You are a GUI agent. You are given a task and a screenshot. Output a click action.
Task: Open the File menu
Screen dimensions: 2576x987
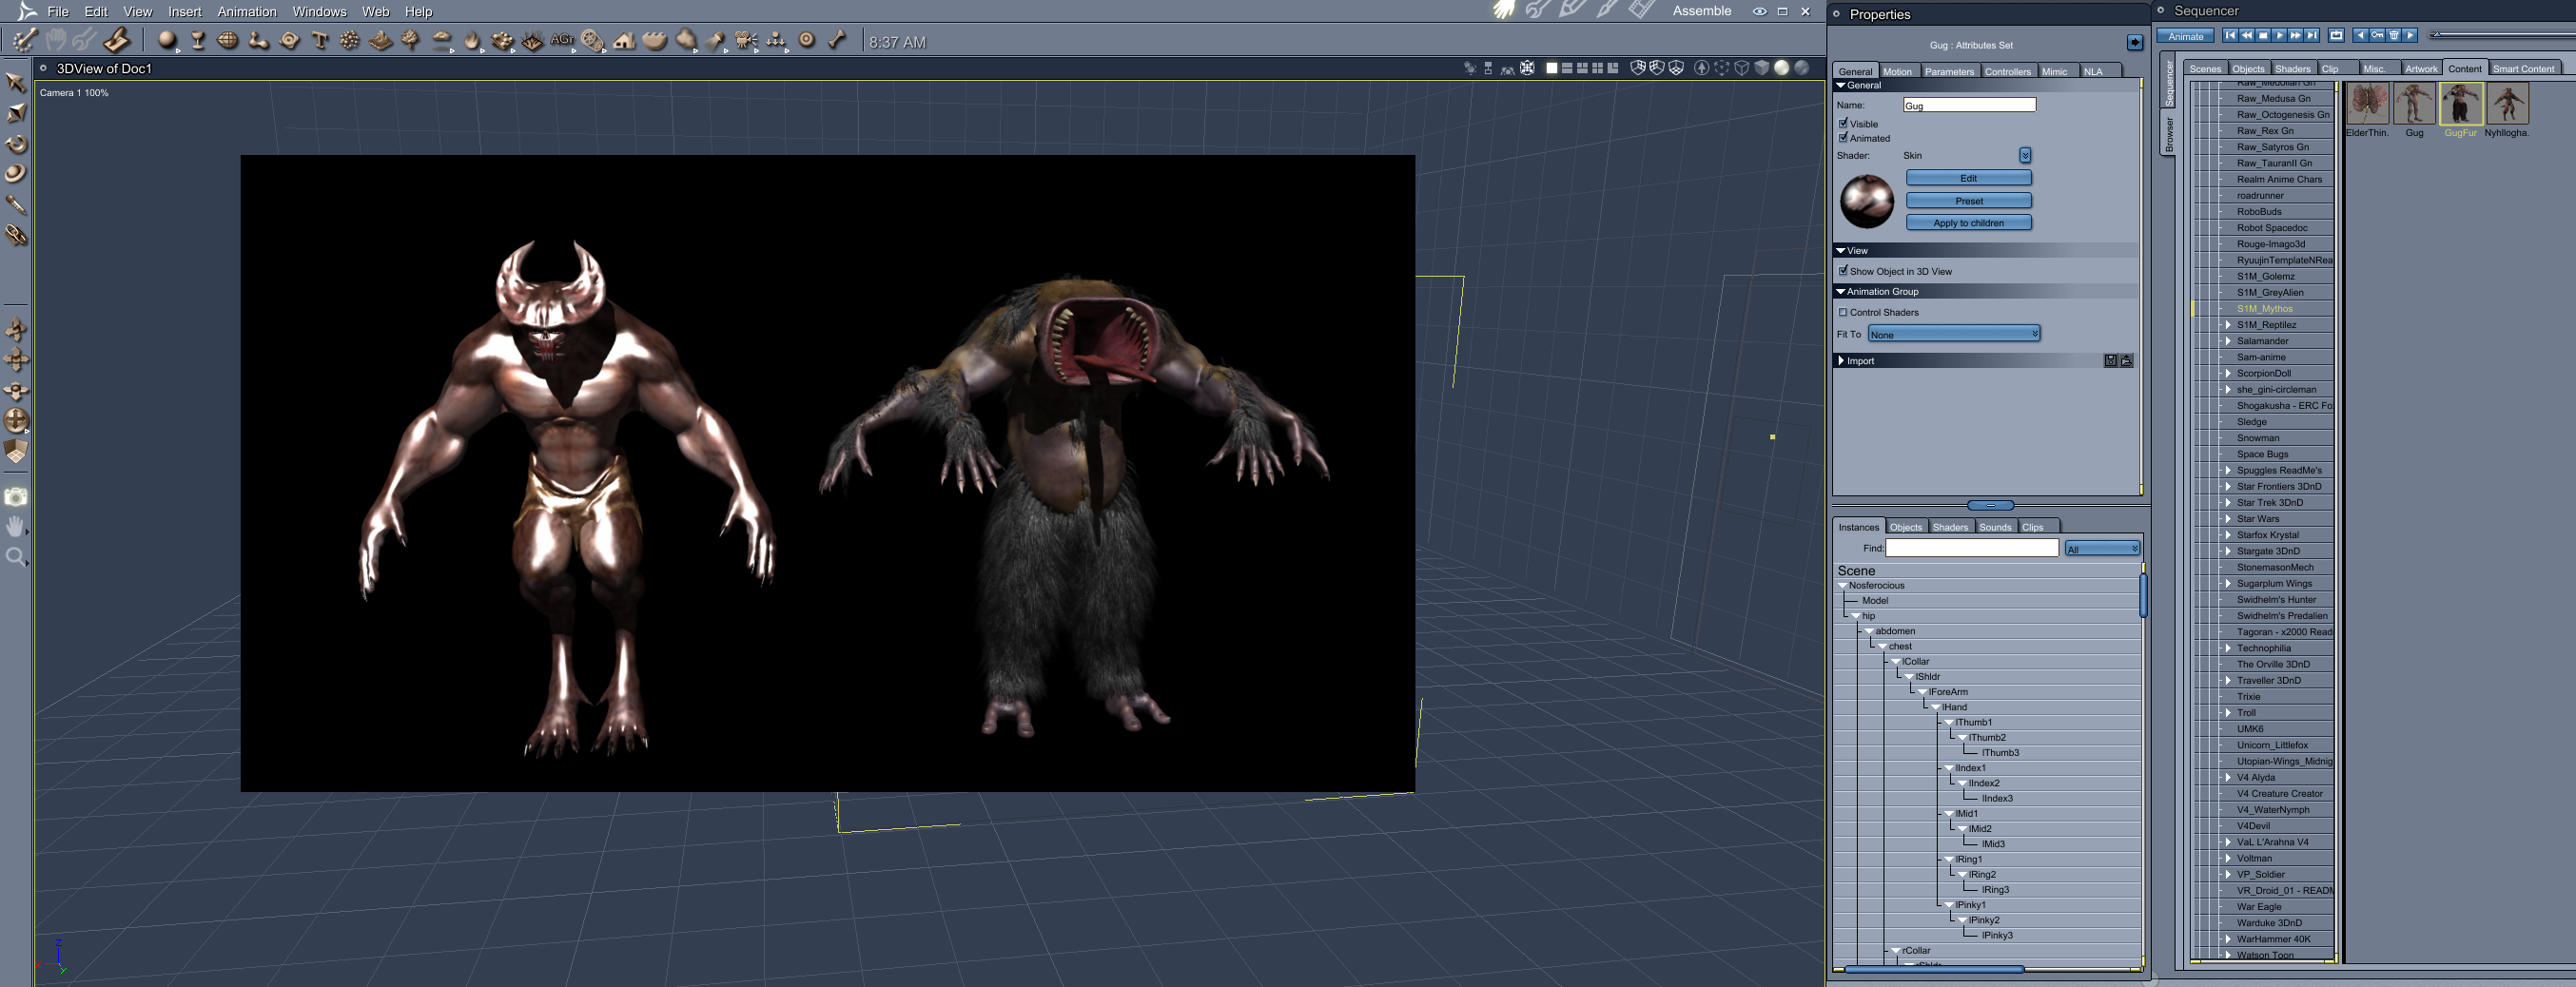tap(58, 12)
